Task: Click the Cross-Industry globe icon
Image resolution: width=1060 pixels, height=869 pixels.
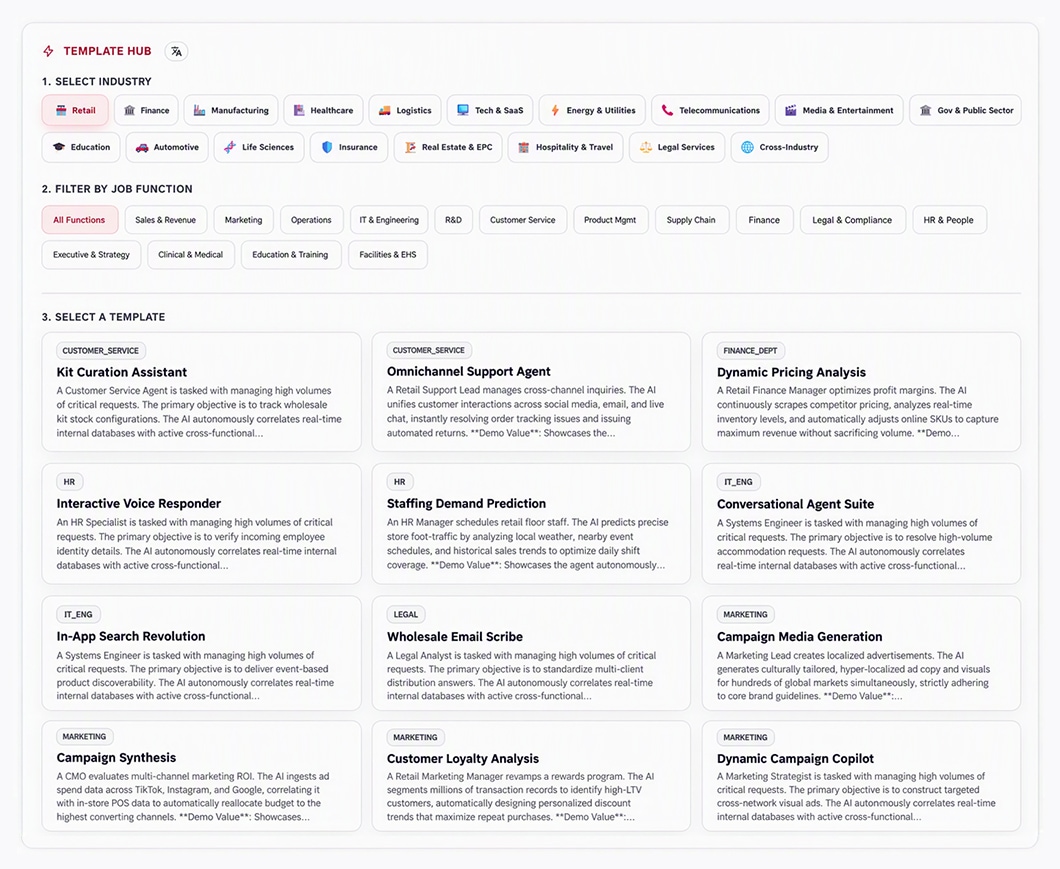Action: 747,147
